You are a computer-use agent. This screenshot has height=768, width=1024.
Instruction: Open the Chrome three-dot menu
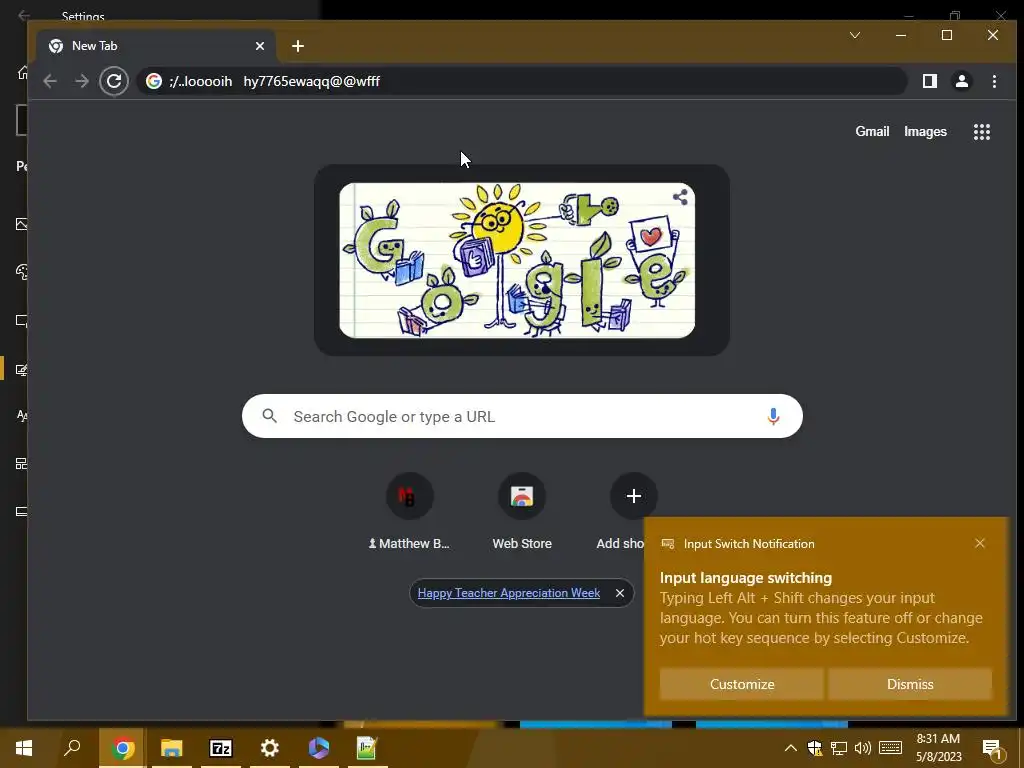[994, 81]
